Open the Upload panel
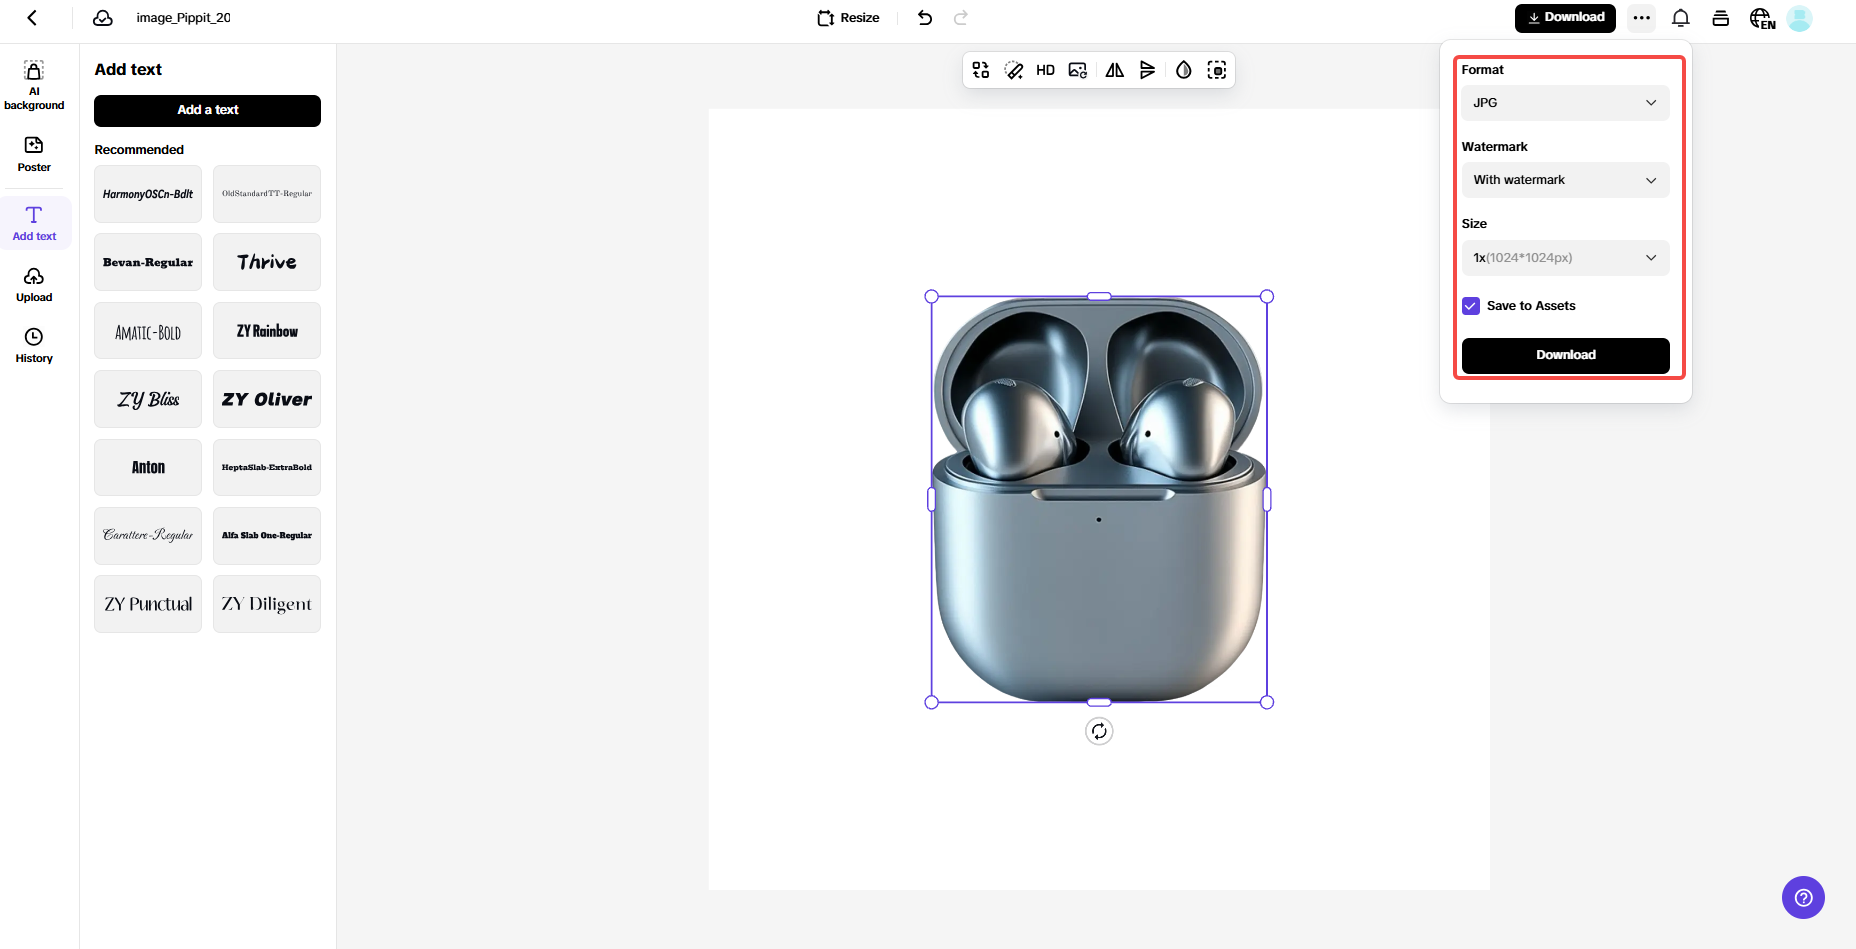This screenshot has width=1856, height=949. pyautogui.click(x=34, y=285)
